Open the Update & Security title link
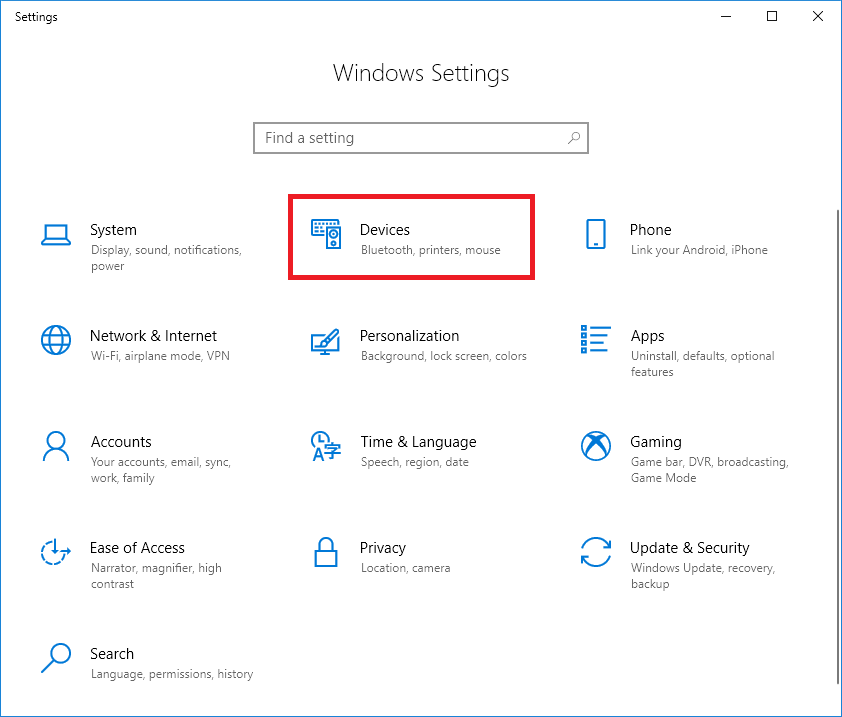This screenshot has height=717, width=842. (689, 548)
